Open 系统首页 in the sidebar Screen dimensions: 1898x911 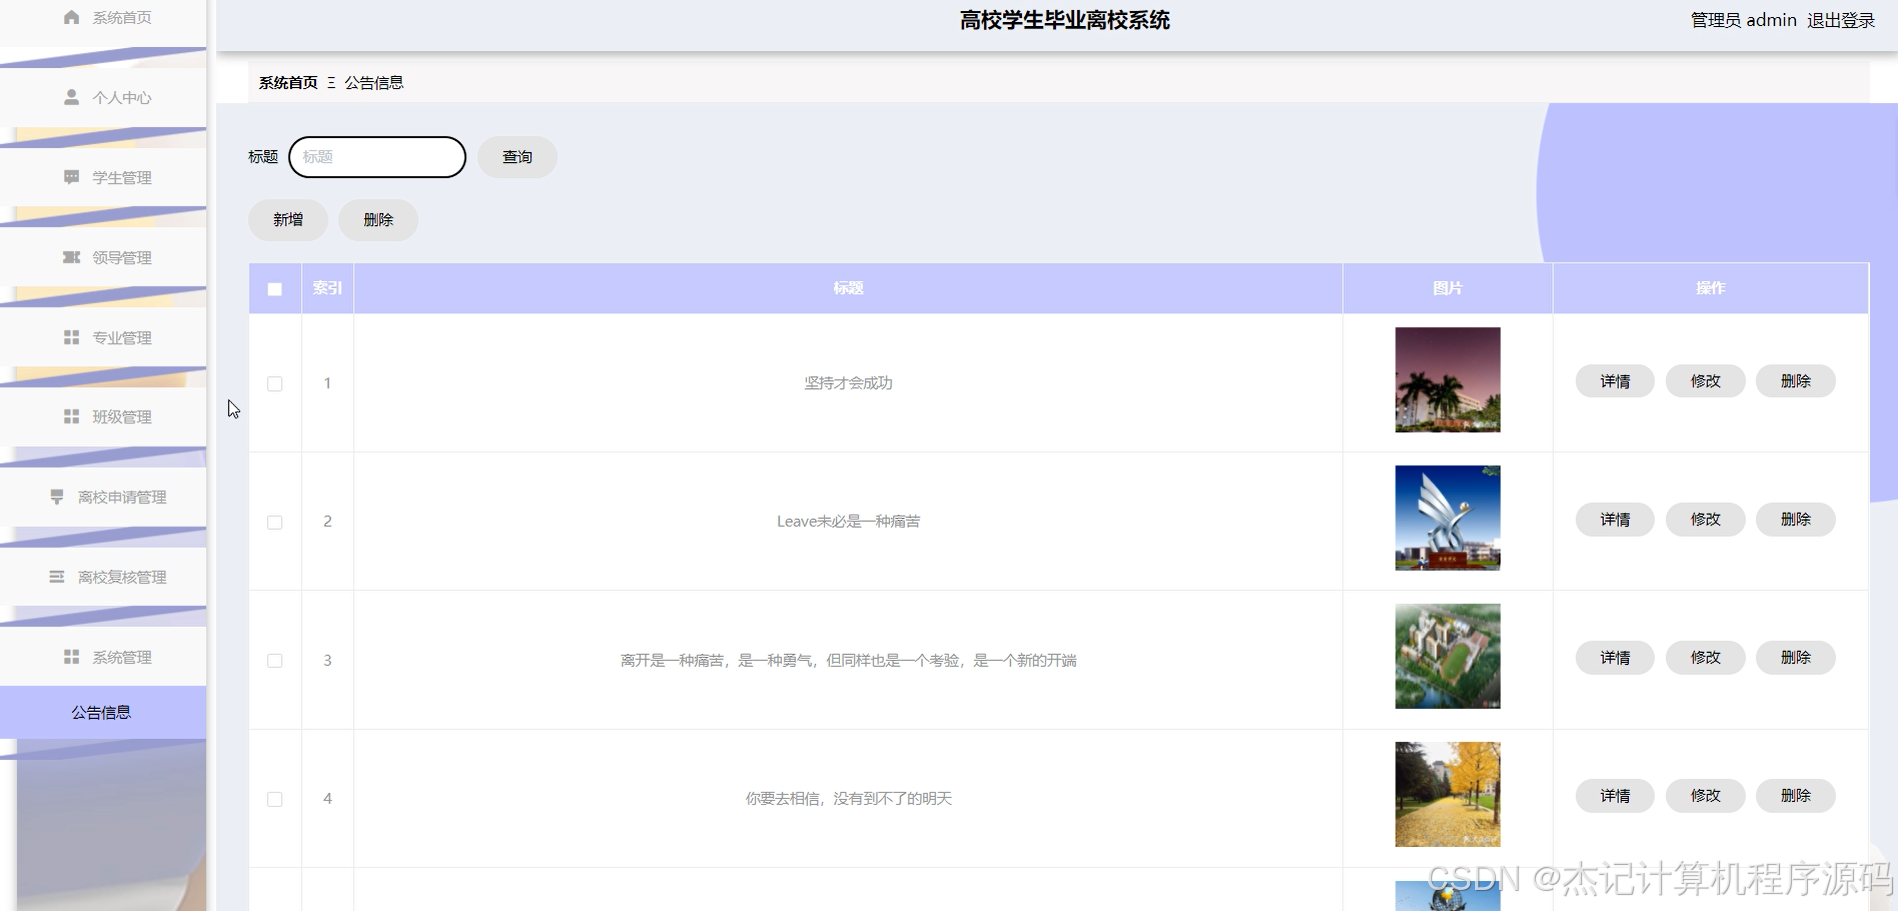pyautogui.click(x=104, y=18)
